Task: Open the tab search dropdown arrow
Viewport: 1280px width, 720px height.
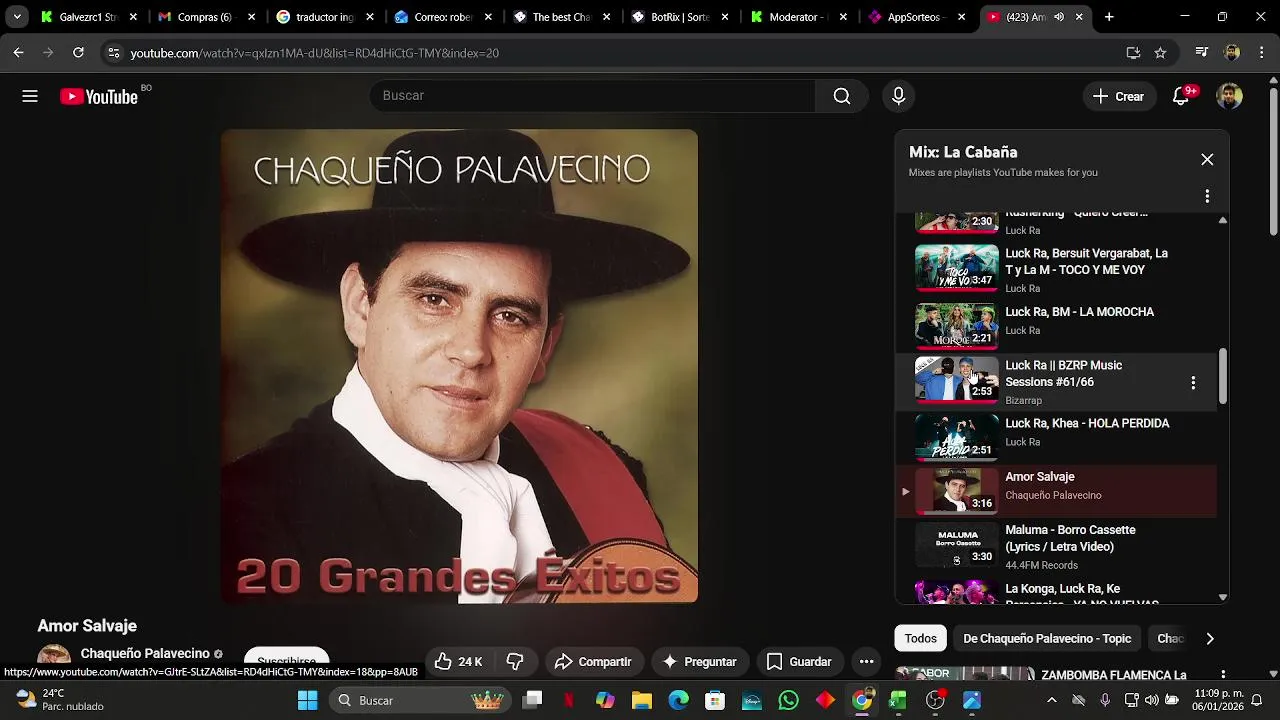Action: pos(17,17)
